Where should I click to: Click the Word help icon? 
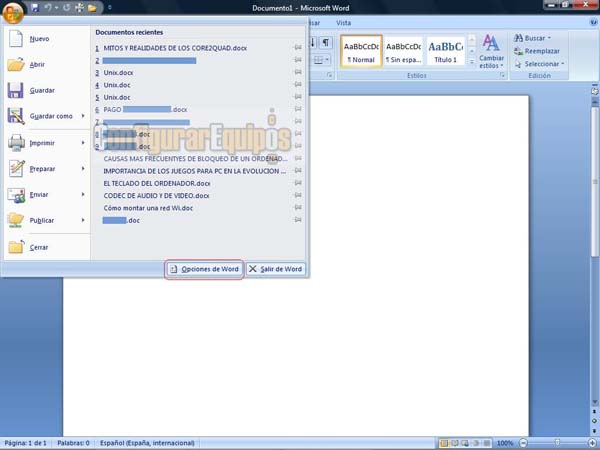[x=594, y=23]
